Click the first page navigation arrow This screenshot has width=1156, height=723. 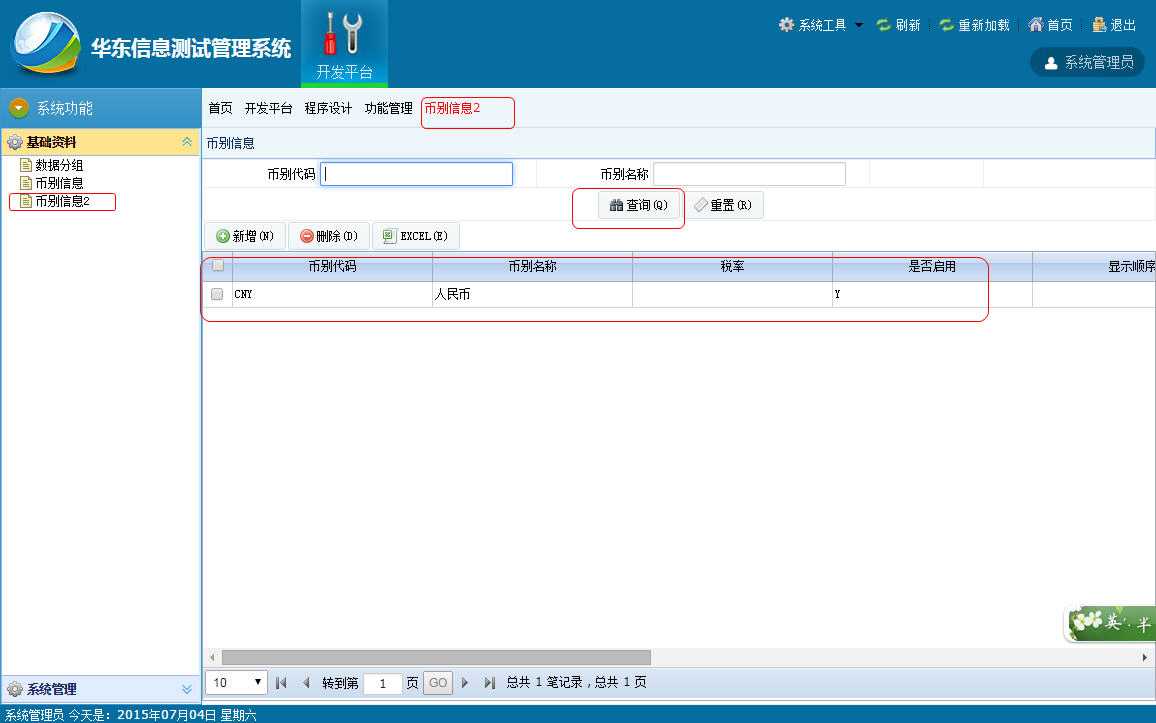tap(281, 682)
